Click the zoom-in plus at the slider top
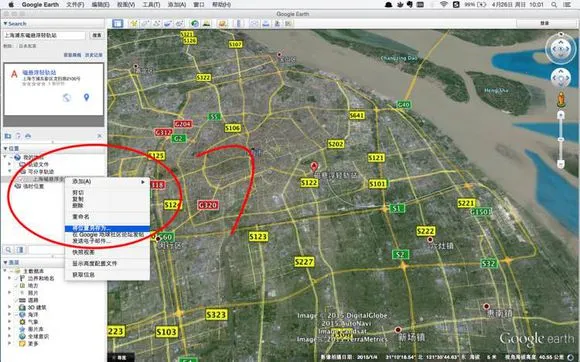The width and height of the screenshot is (580, 362). tap(561, 115)
